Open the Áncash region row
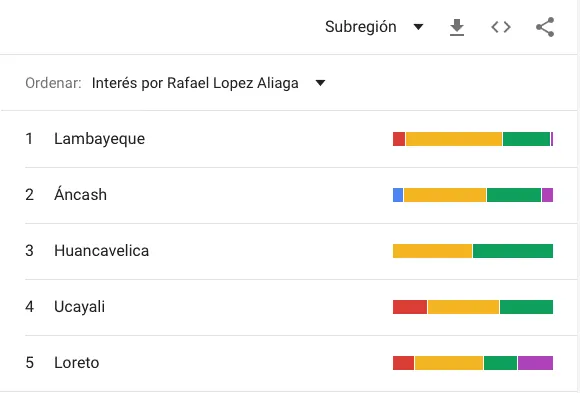 point(289,195)
